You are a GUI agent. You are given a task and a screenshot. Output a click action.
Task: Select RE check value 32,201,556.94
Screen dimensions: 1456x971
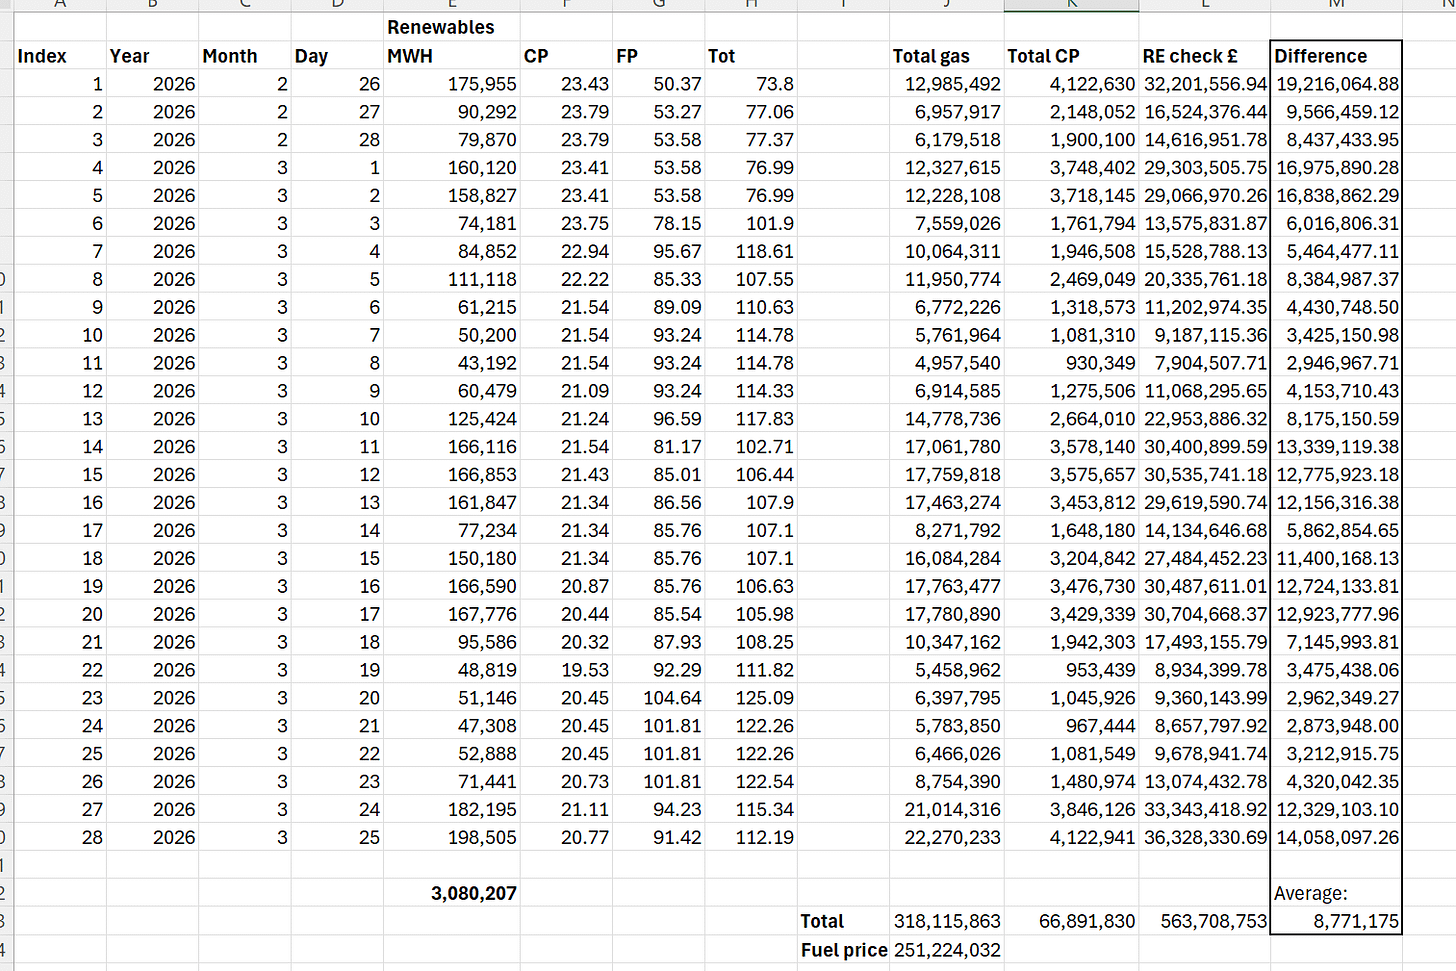[1205, 84]
